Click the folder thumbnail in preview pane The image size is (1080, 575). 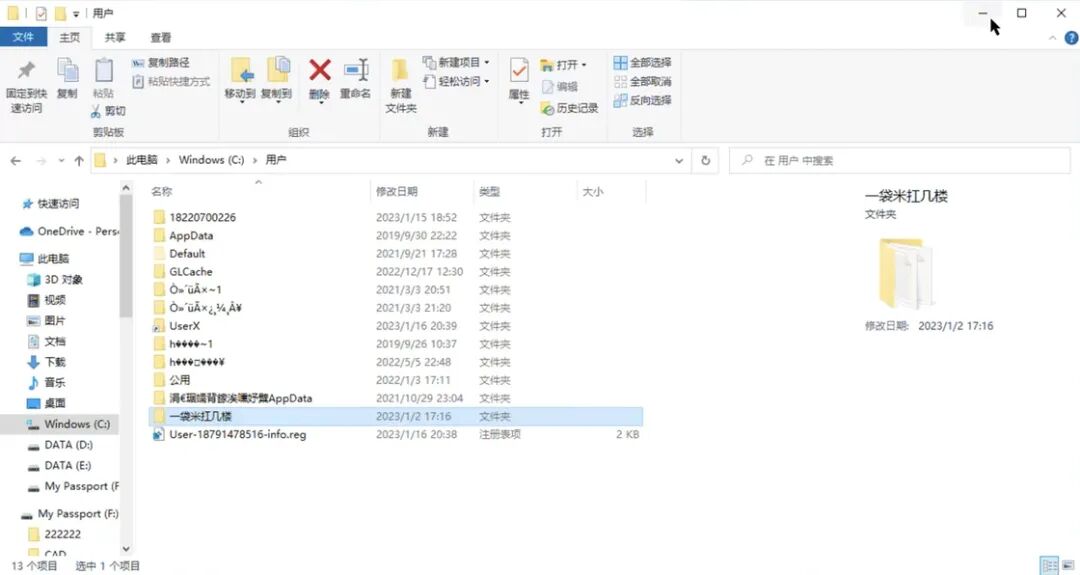[905, 273]
